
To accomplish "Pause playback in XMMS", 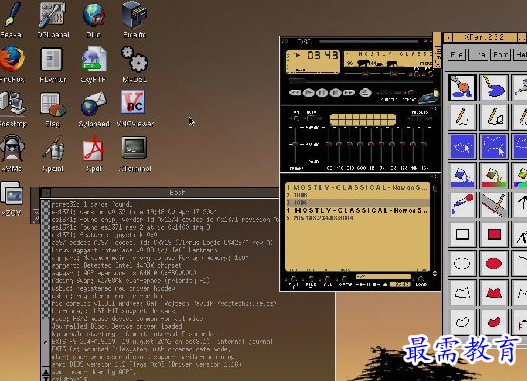I will tap(322, 92).
